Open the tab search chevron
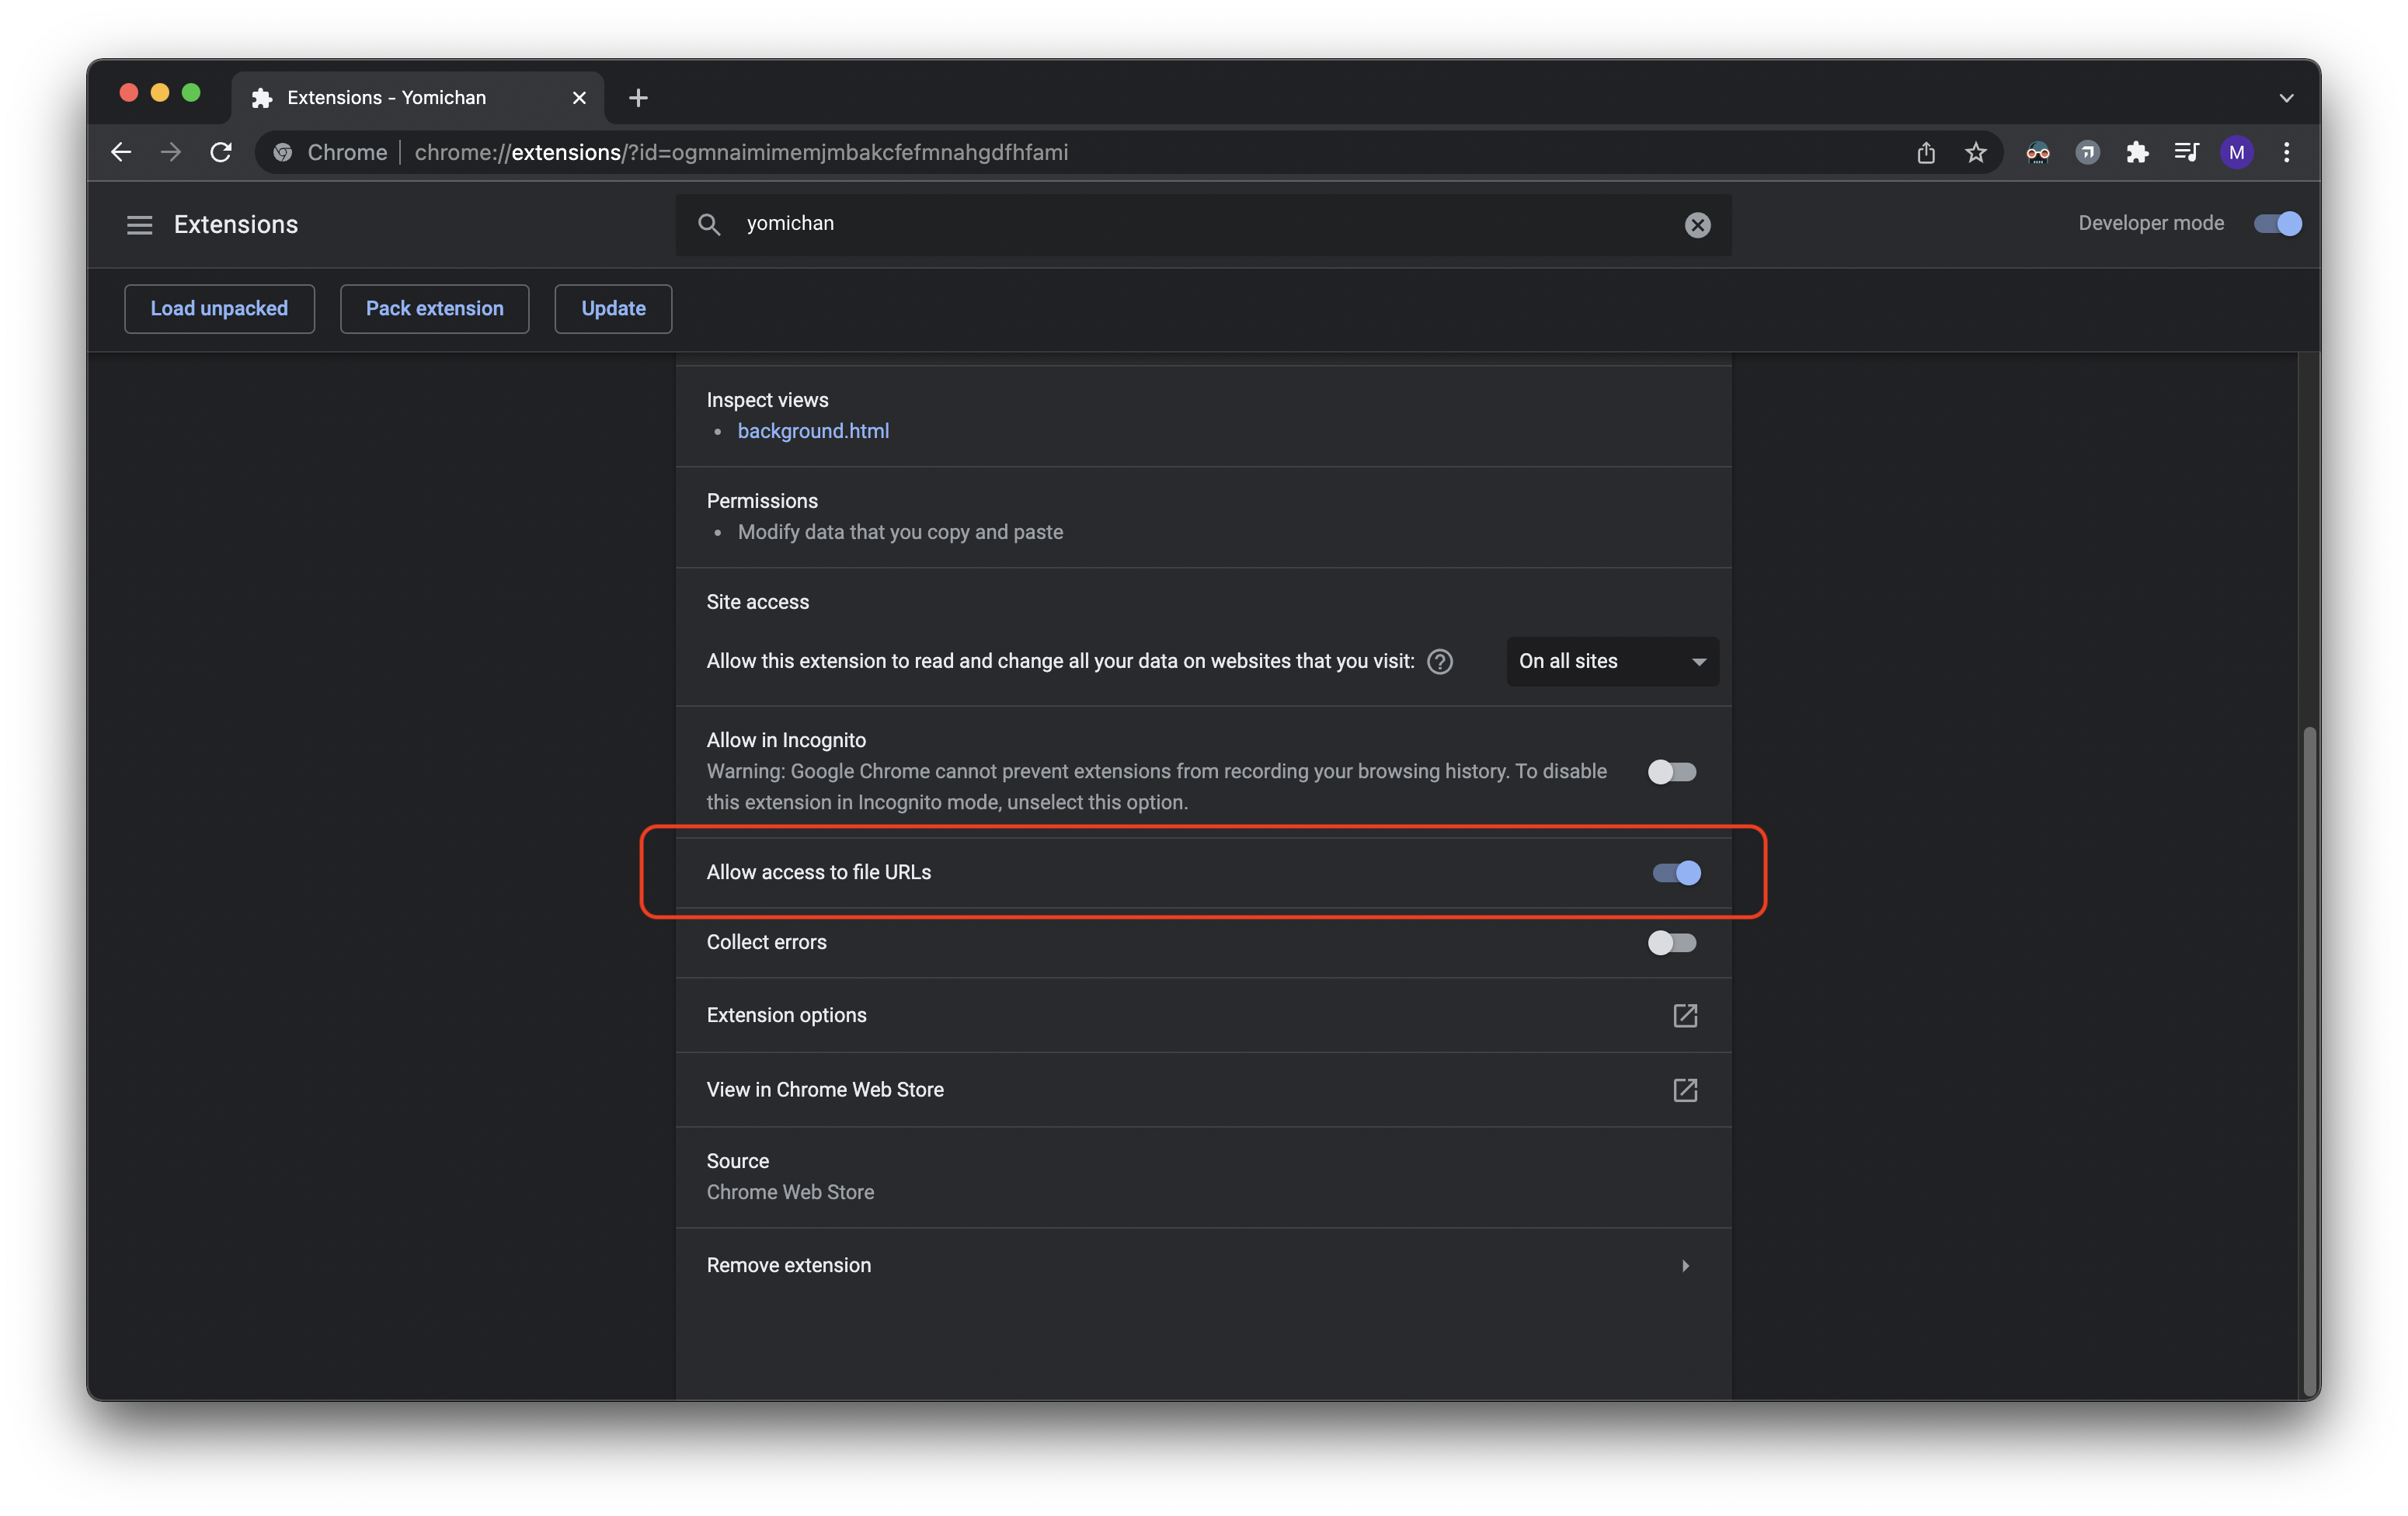Image resolution: width=2408 pixels, height=1516 pixels. (x=2286, y=98)
